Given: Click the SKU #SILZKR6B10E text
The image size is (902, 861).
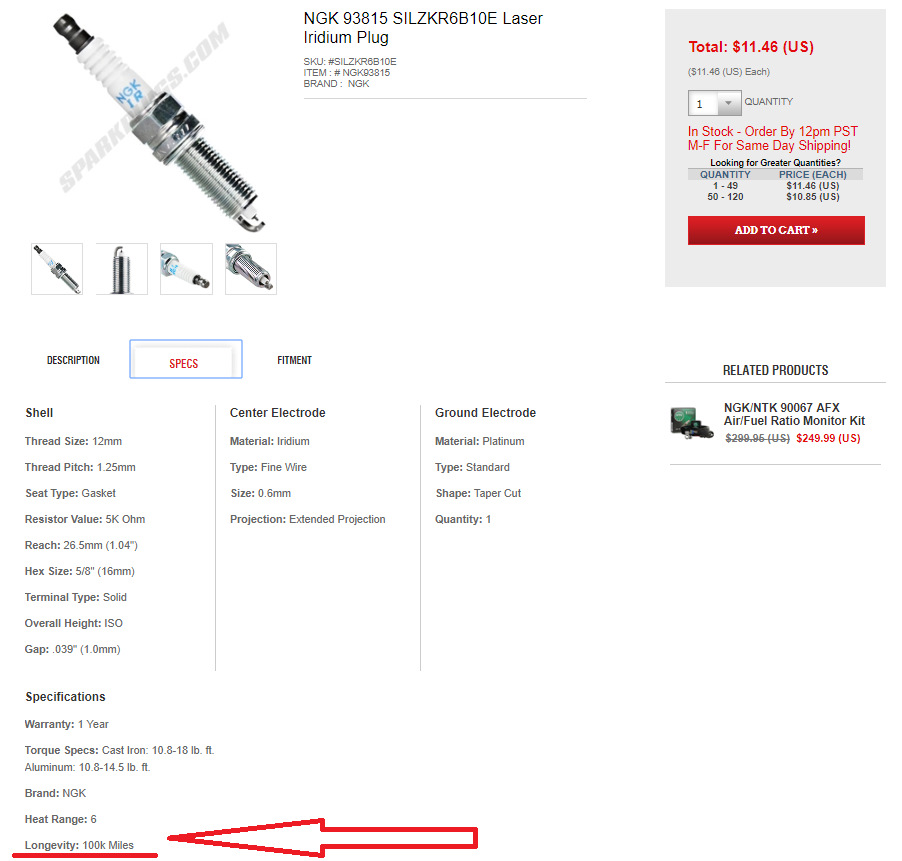Looking at the screenshot, I should [x=350, y=62].
